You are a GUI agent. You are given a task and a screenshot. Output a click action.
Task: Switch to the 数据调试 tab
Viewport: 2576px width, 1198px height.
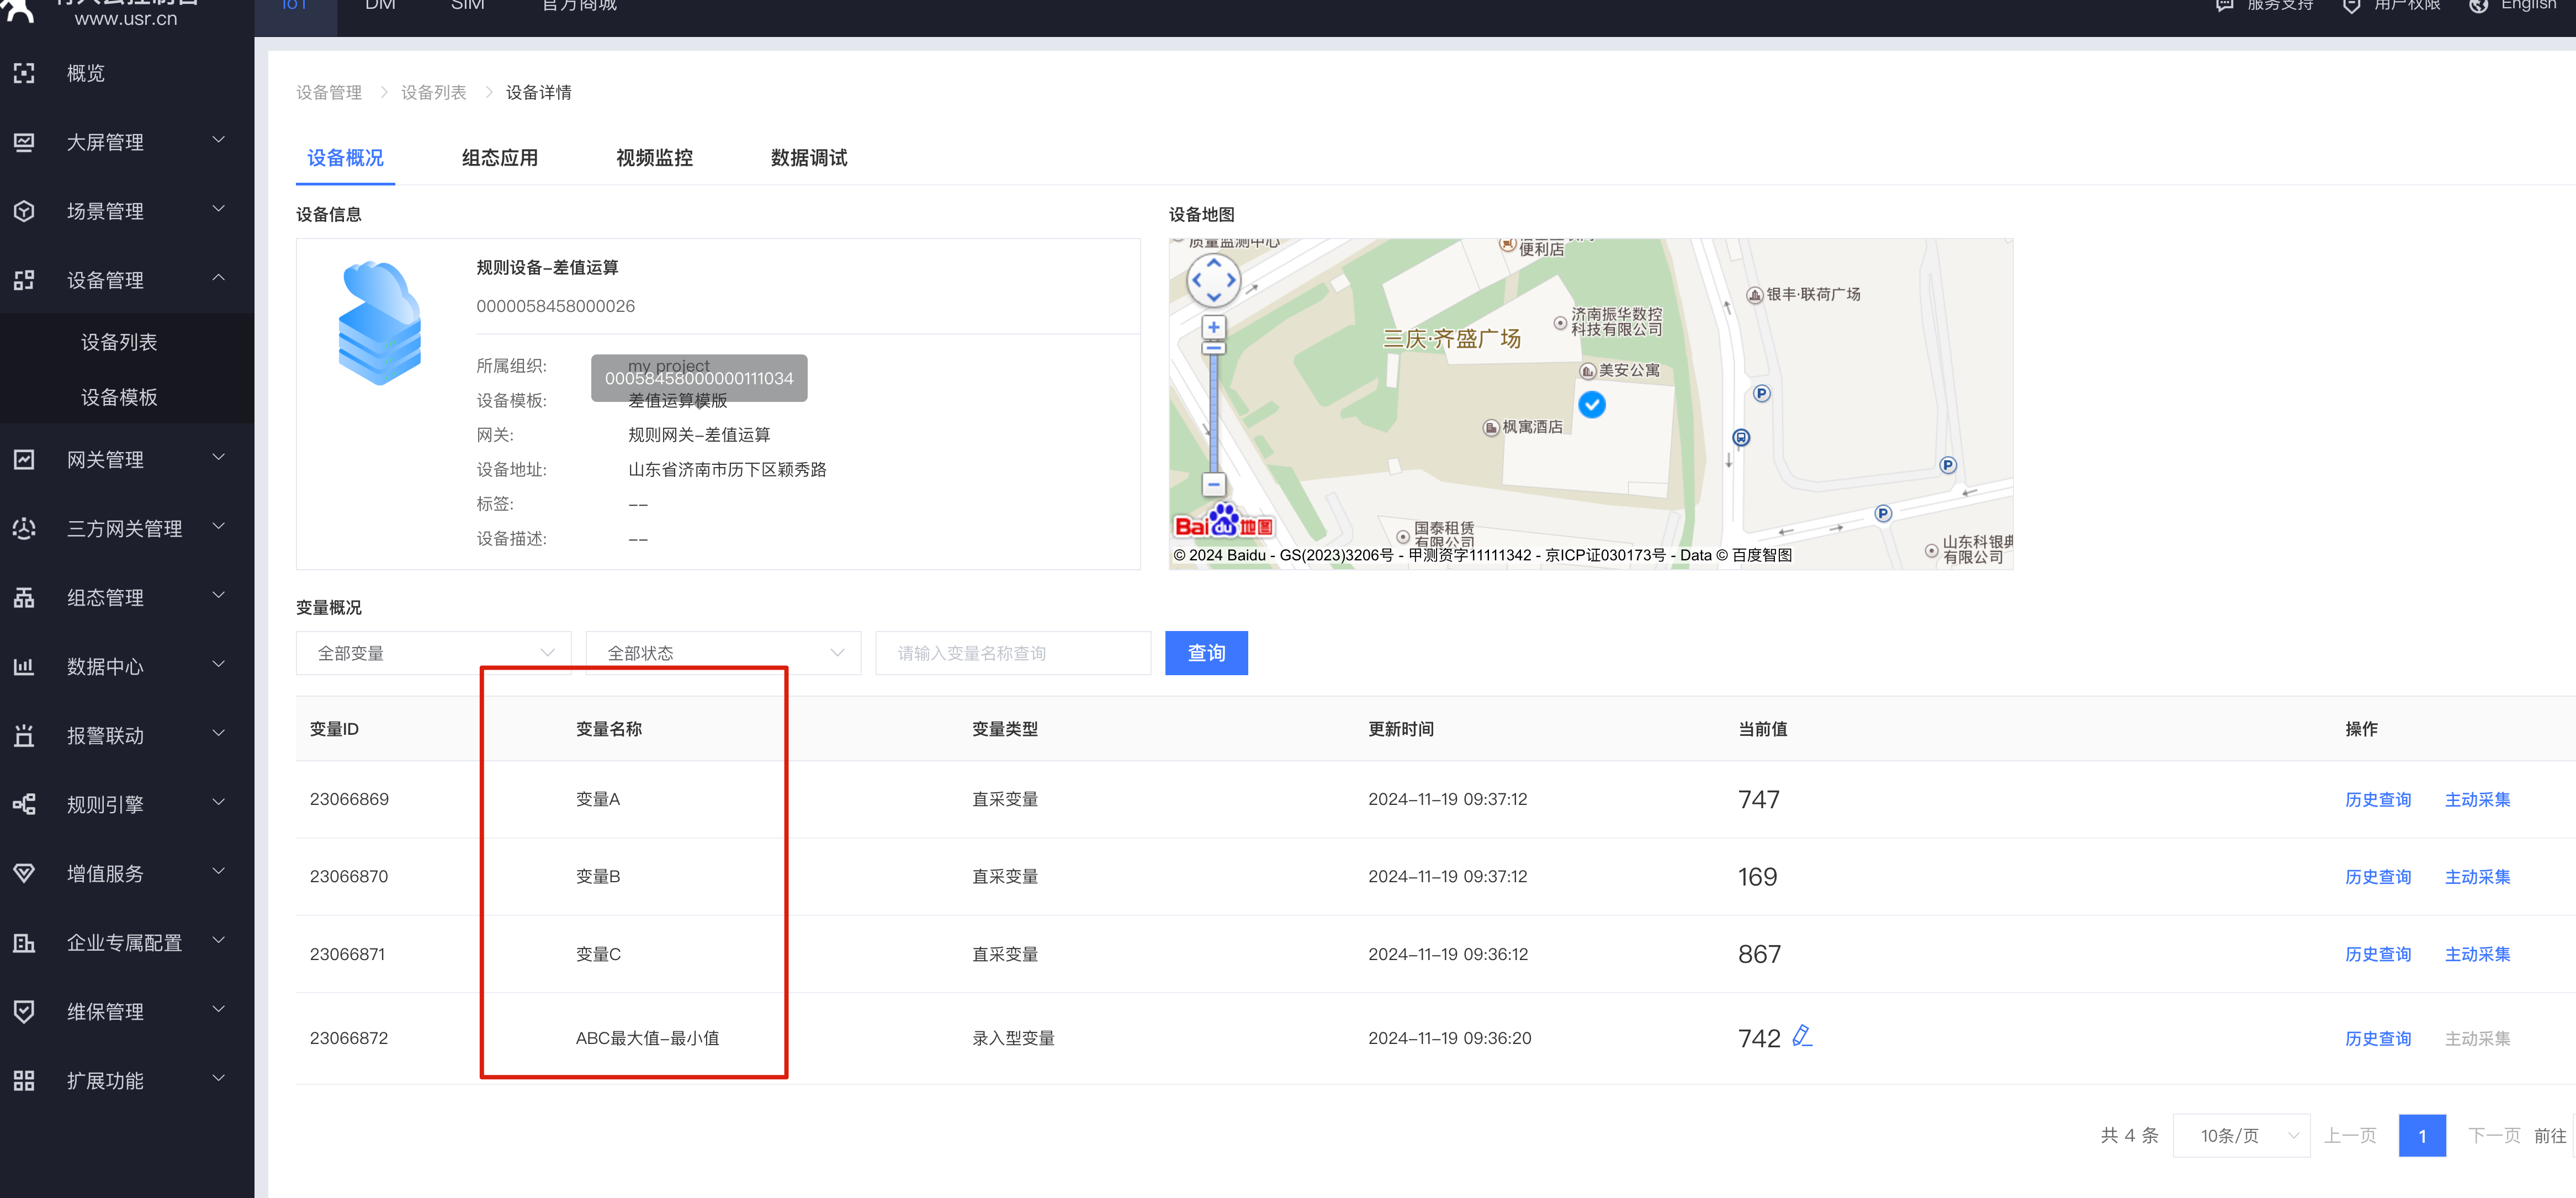[809, 158]
